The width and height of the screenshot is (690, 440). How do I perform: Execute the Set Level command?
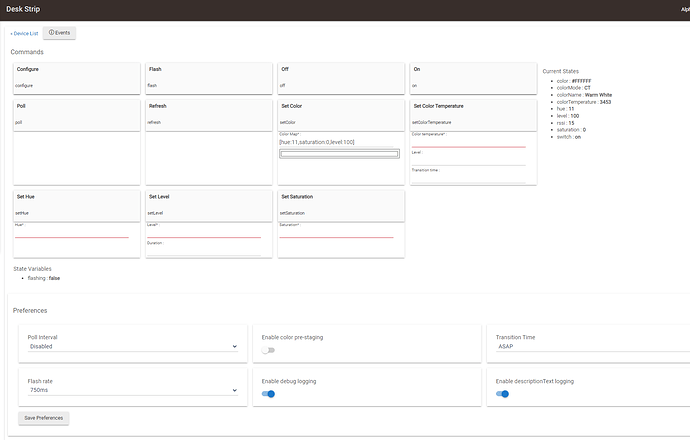coord(209,206)
